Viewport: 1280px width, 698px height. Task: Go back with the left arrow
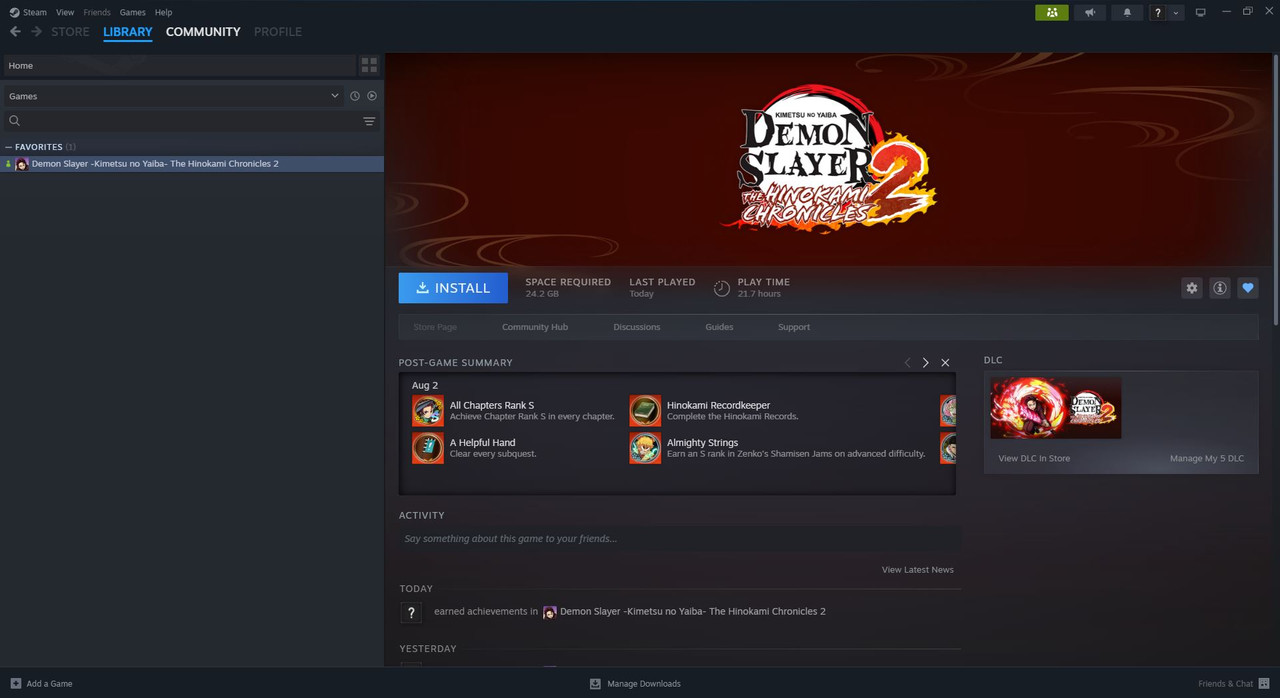point(15,32)
